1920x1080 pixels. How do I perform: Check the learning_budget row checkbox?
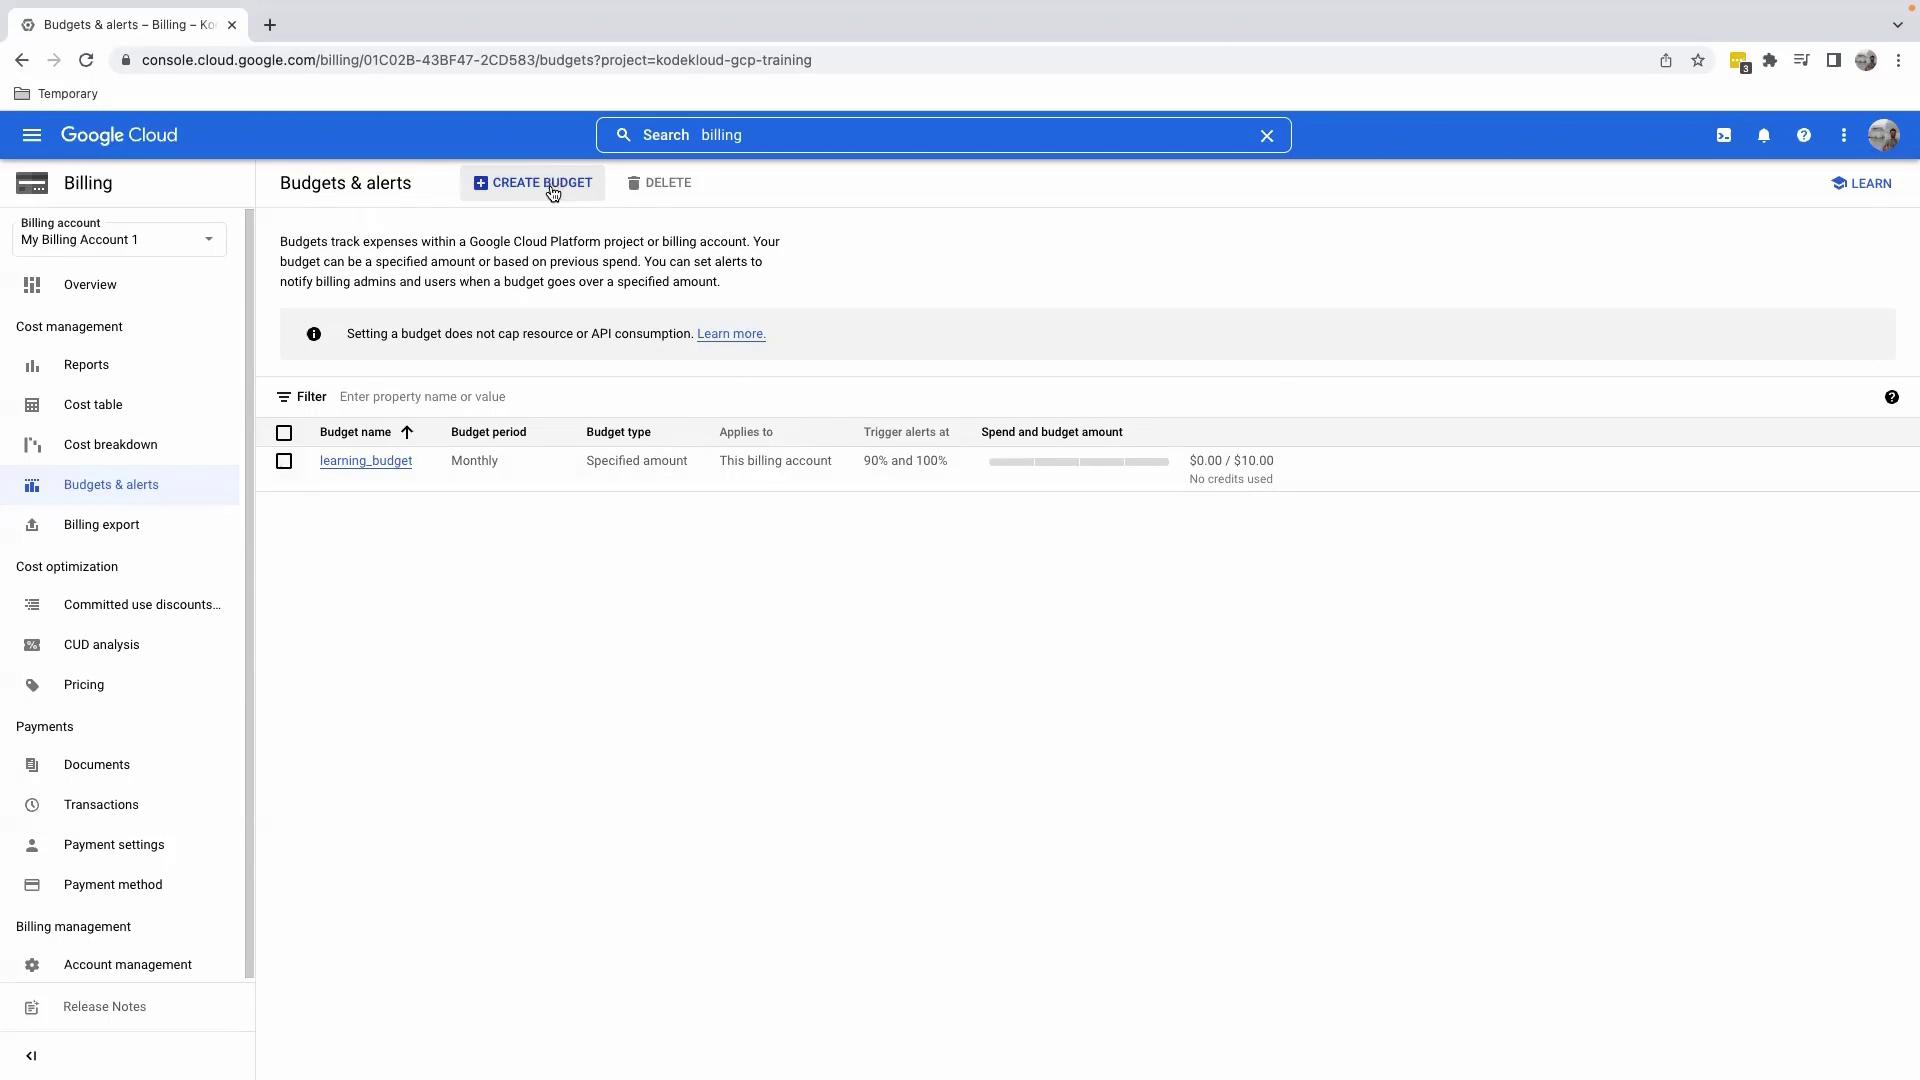[x=284, y=461]
